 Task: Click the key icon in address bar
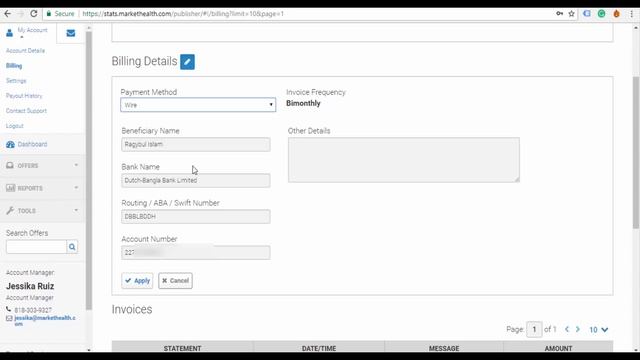560,13
